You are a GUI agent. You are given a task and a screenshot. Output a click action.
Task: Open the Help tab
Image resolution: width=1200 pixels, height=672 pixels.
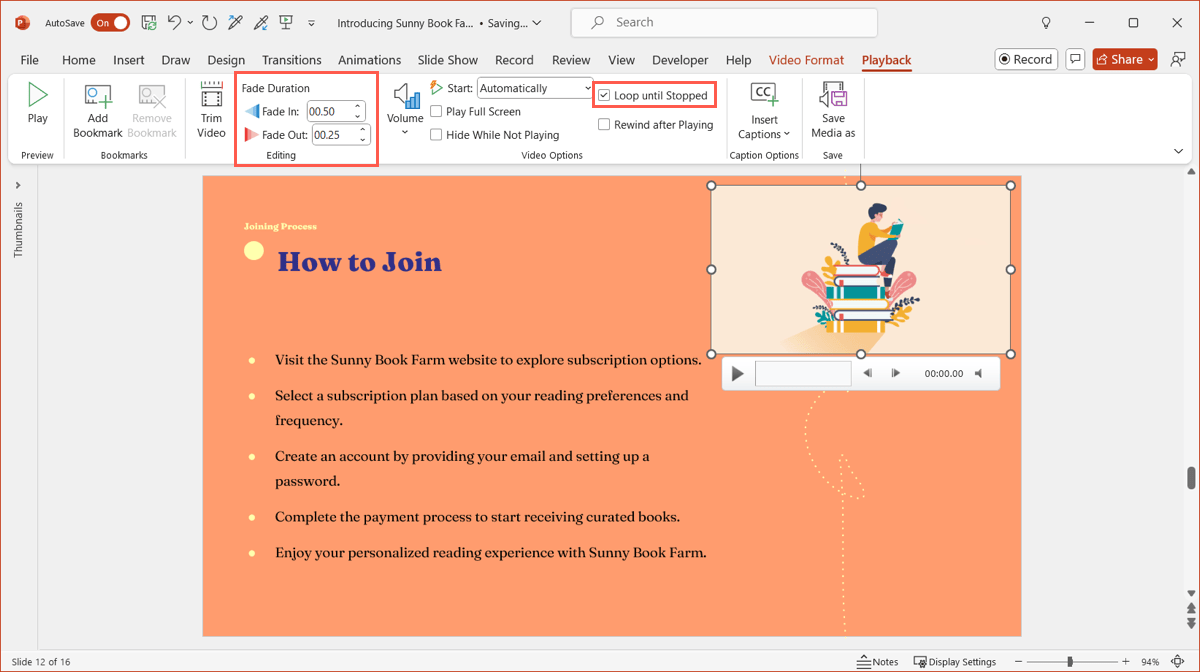coord(738,60)
